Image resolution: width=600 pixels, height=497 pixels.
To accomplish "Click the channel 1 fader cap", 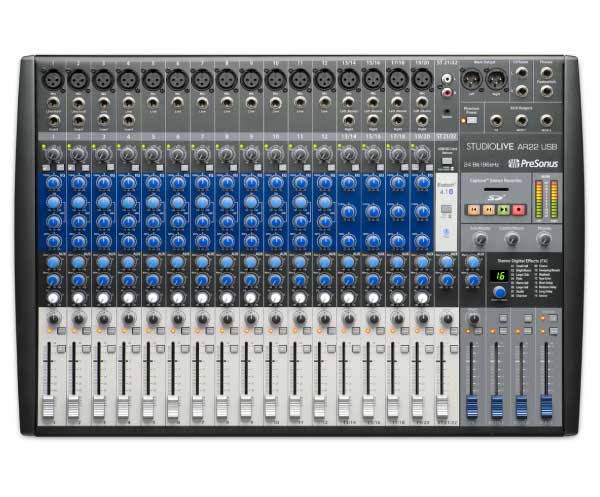I will pos(49,407).
